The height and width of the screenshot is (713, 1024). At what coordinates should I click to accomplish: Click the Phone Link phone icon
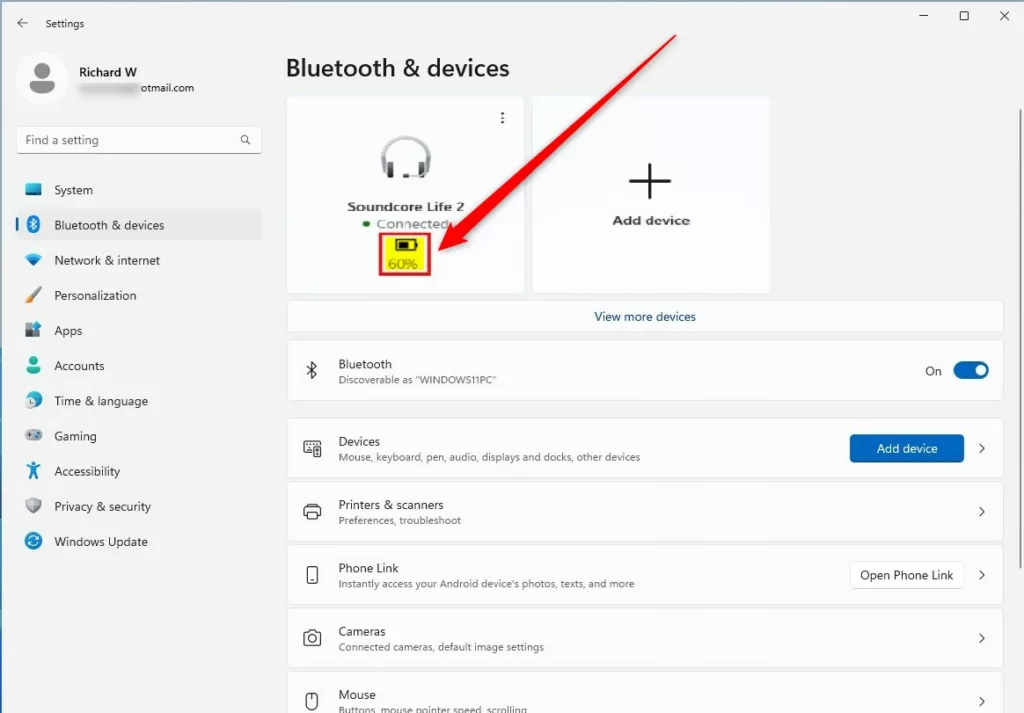tap(312, 575)
